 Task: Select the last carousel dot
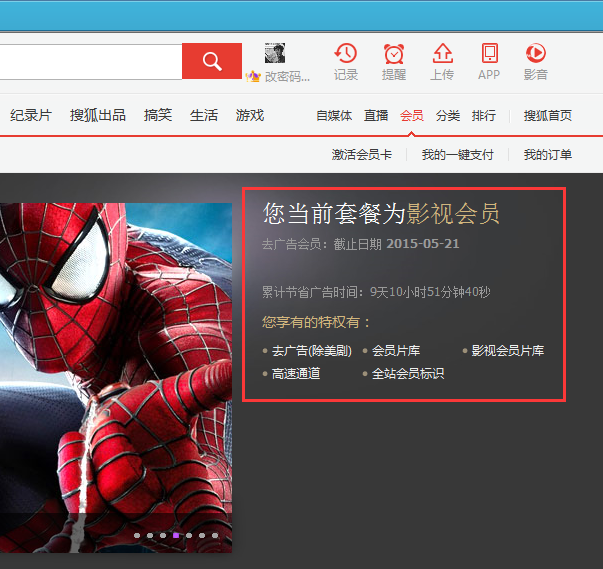[x=215, y=536]
